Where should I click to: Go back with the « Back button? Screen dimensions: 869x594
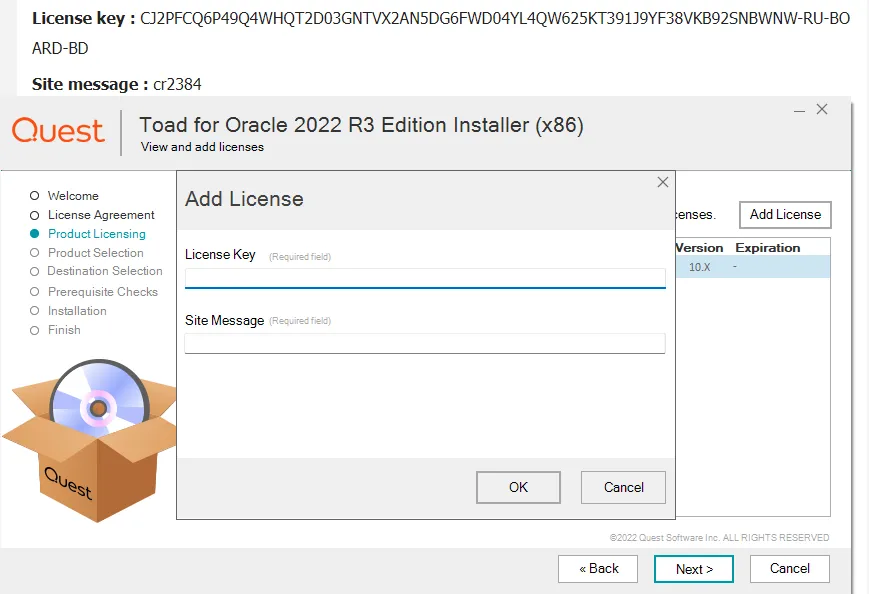pyautogui.click(x=599, y=568)
